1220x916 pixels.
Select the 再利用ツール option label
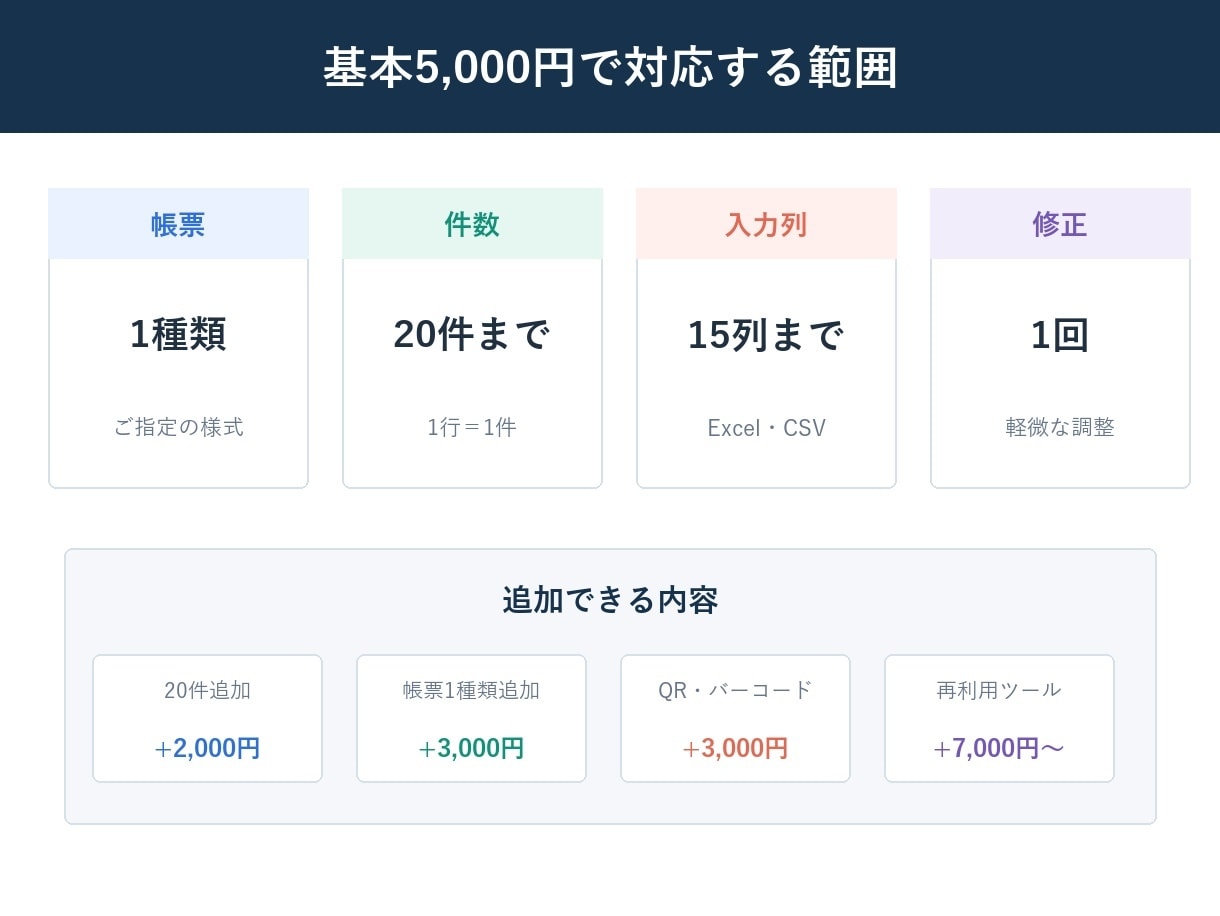(x=999, y=690)
